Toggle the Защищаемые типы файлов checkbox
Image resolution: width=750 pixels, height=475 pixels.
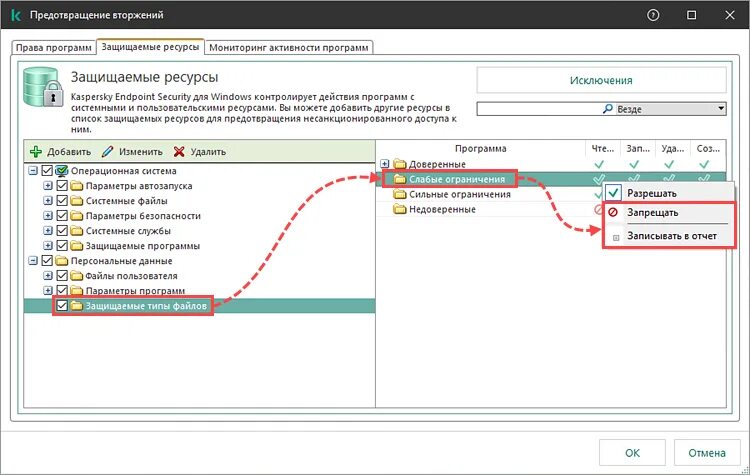tap(62, 305)
